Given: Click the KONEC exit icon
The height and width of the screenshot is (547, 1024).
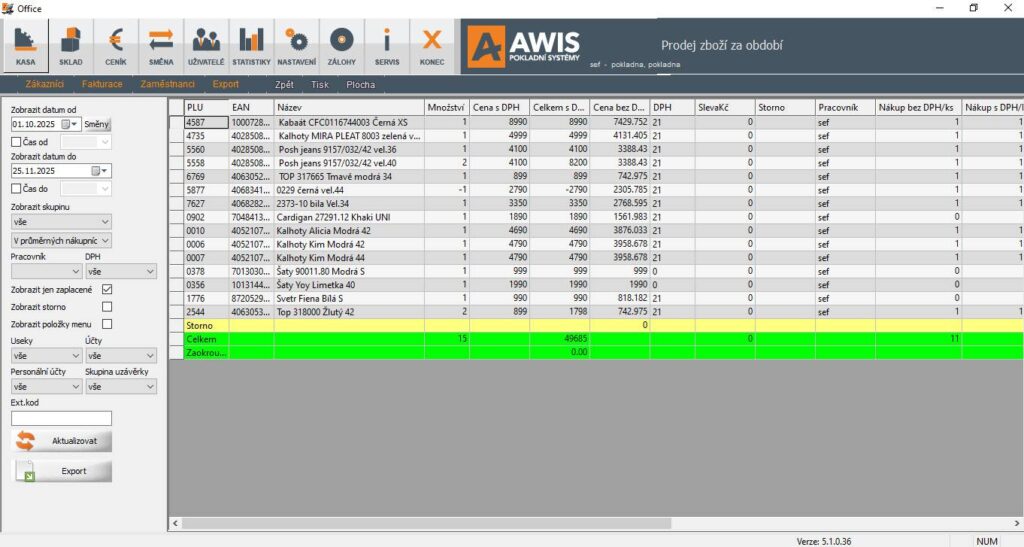Looking at the screenshot, I should click(432, 46).
